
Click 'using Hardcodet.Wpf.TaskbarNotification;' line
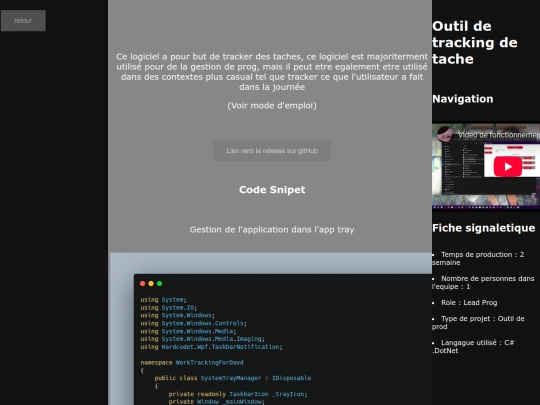(211, 347)
